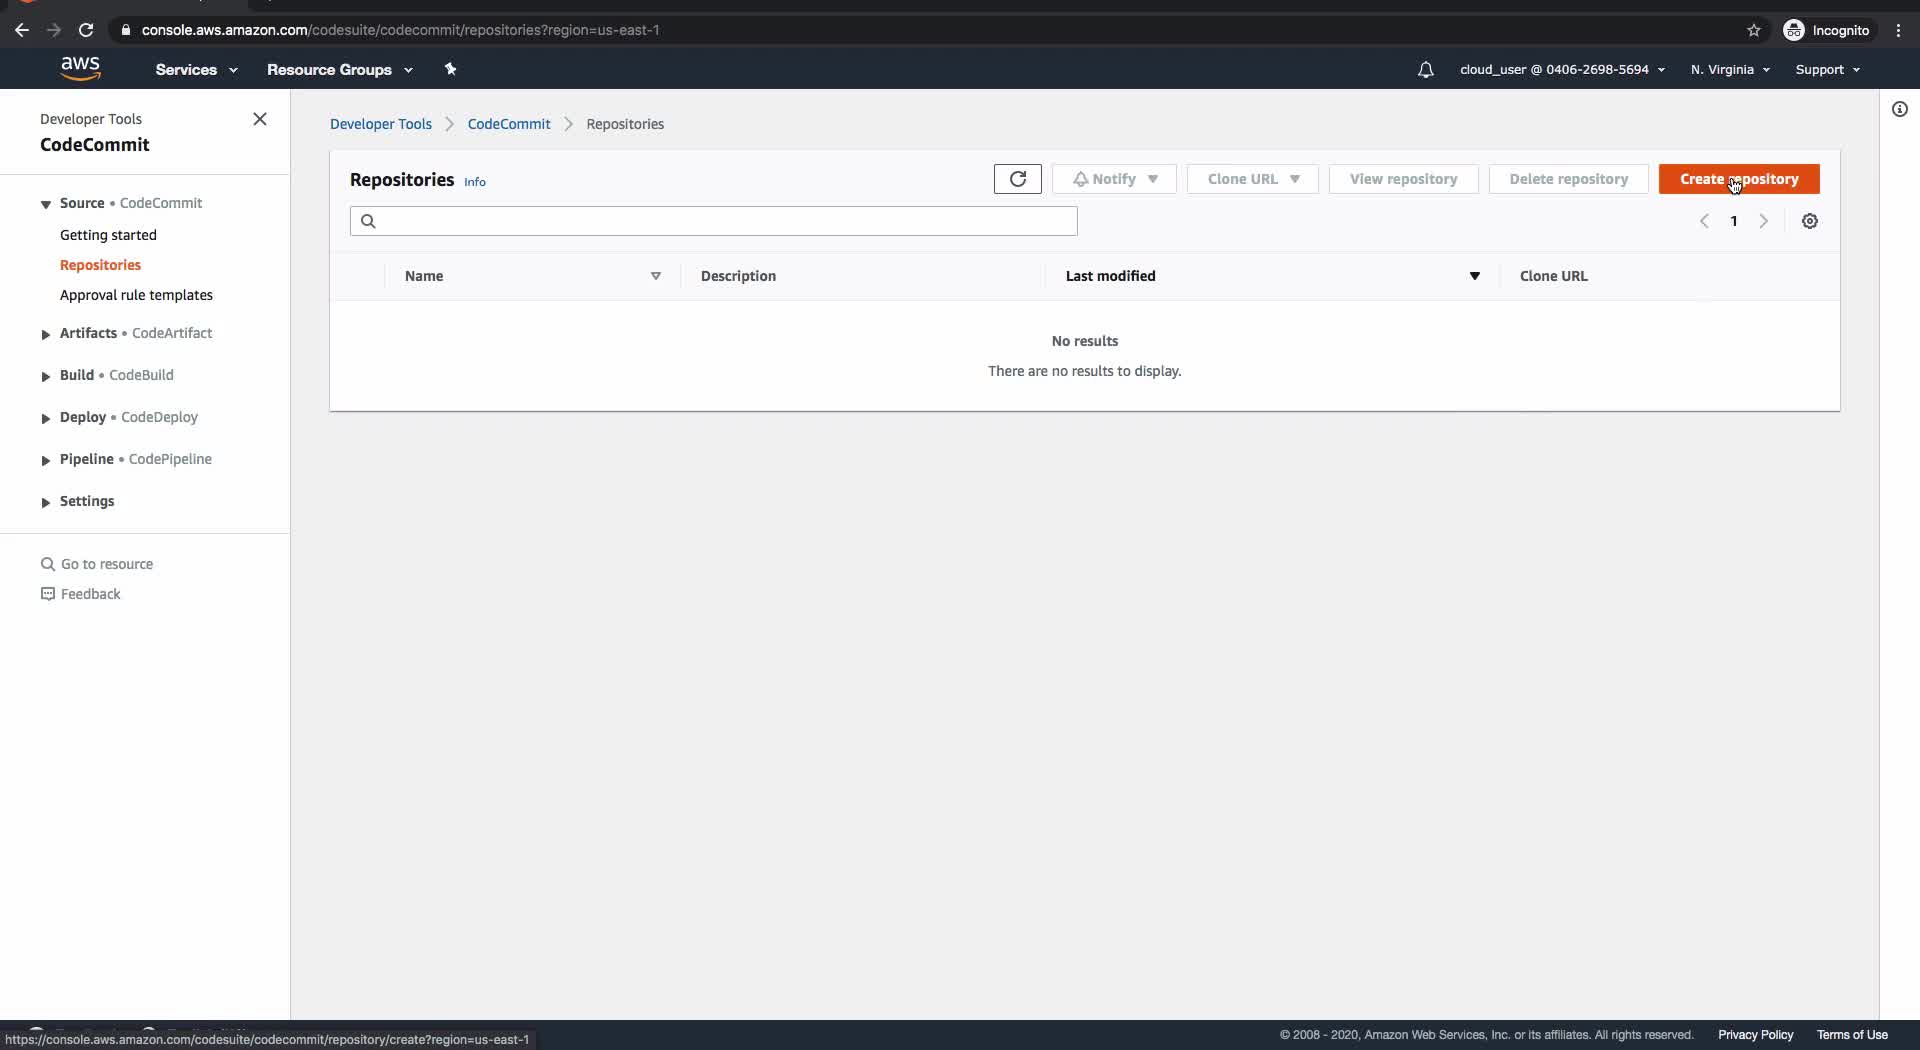Open the Services dropdown menu
Screen dimensions: 1920x1050
(196, 69)
